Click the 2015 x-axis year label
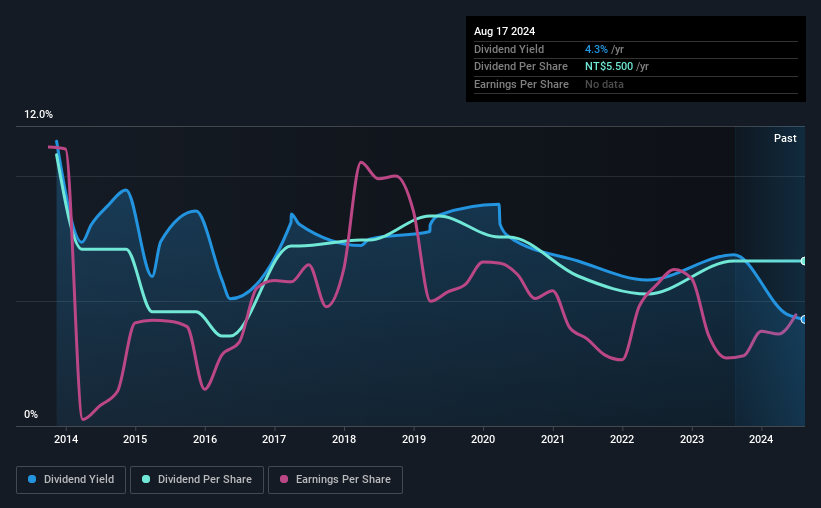Screen dimensions: 821x508 (135, 439)
